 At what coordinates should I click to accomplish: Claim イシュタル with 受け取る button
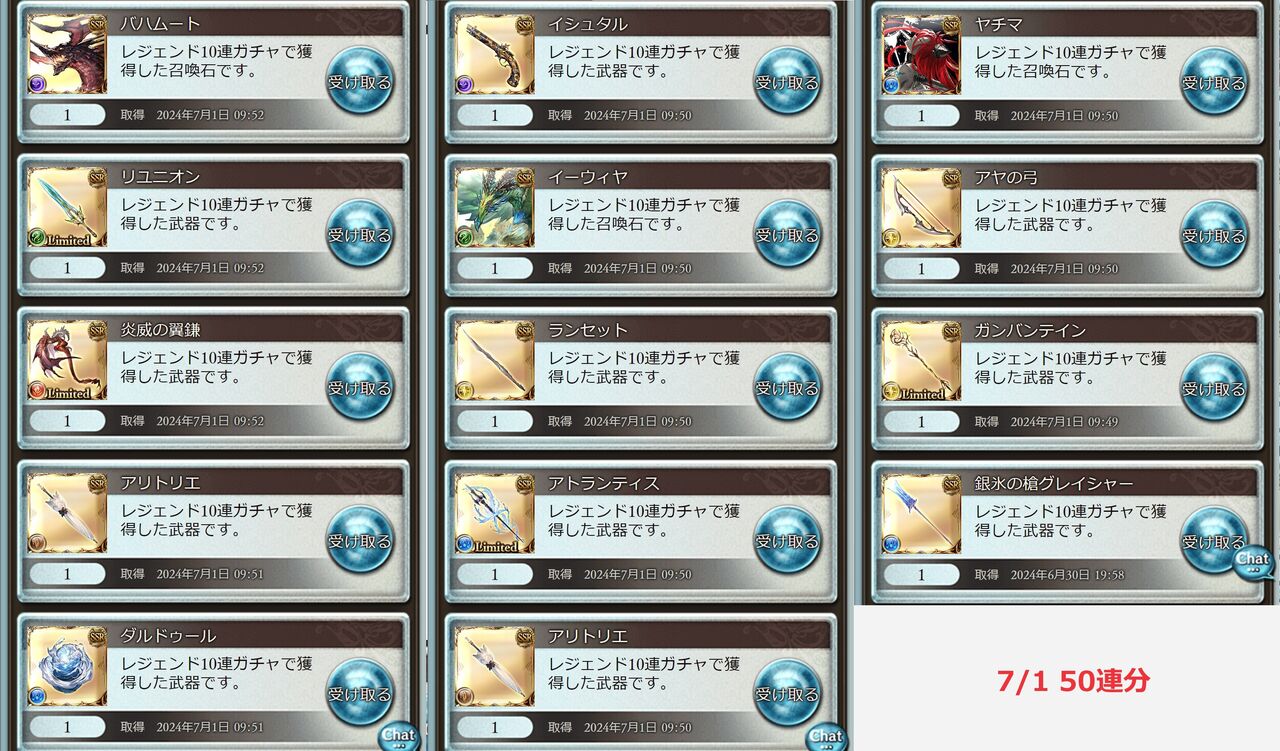tap(787, 81)
